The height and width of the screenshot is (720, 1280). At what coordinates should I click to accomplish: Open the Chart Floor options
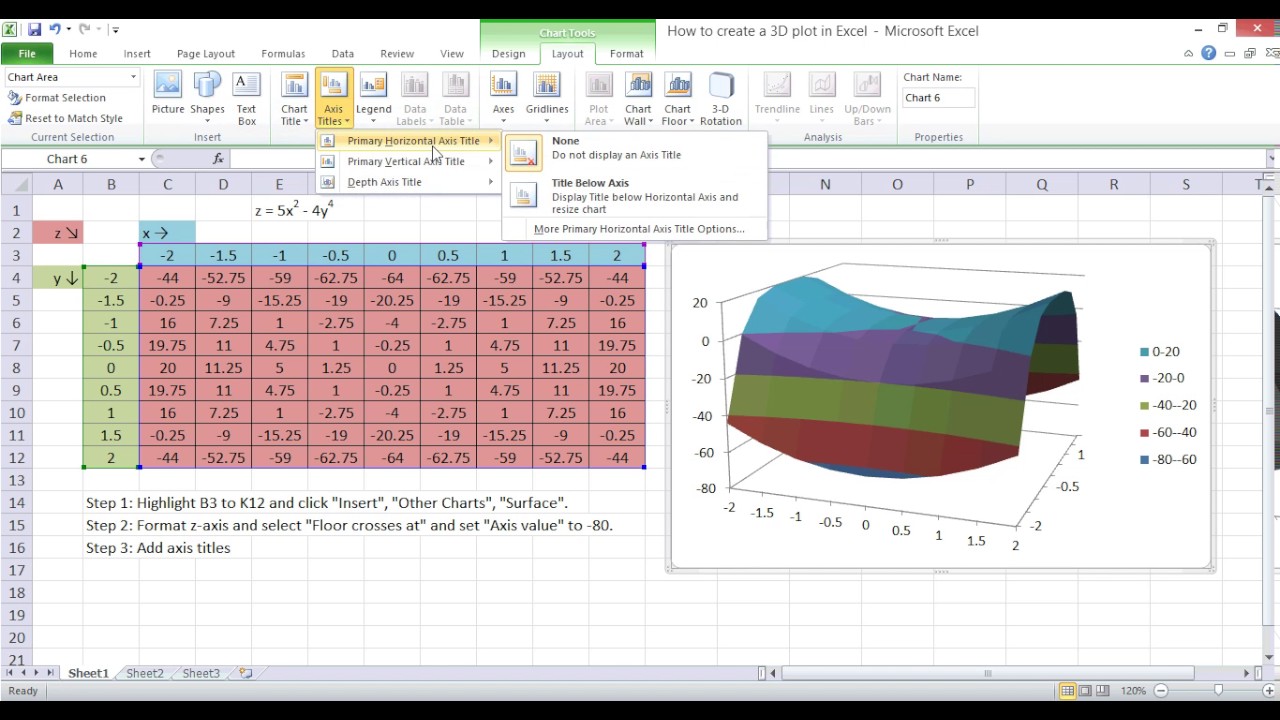pos(677,99)
